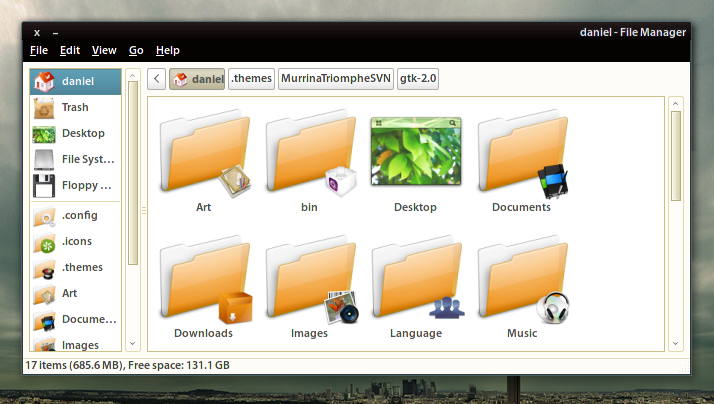The height and width of the screenshot is (404, 714).
Task: Open the Go menu
Action: coord(136,51)
